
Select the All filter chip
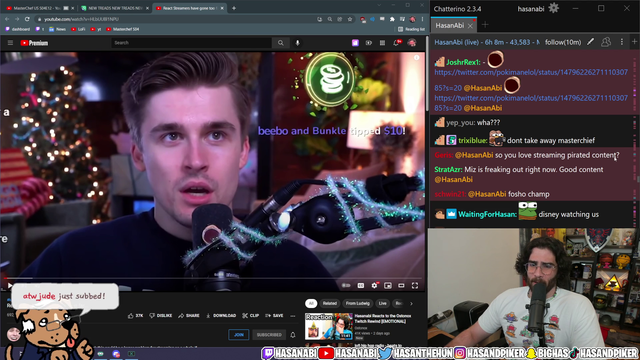tap(311, 303)
